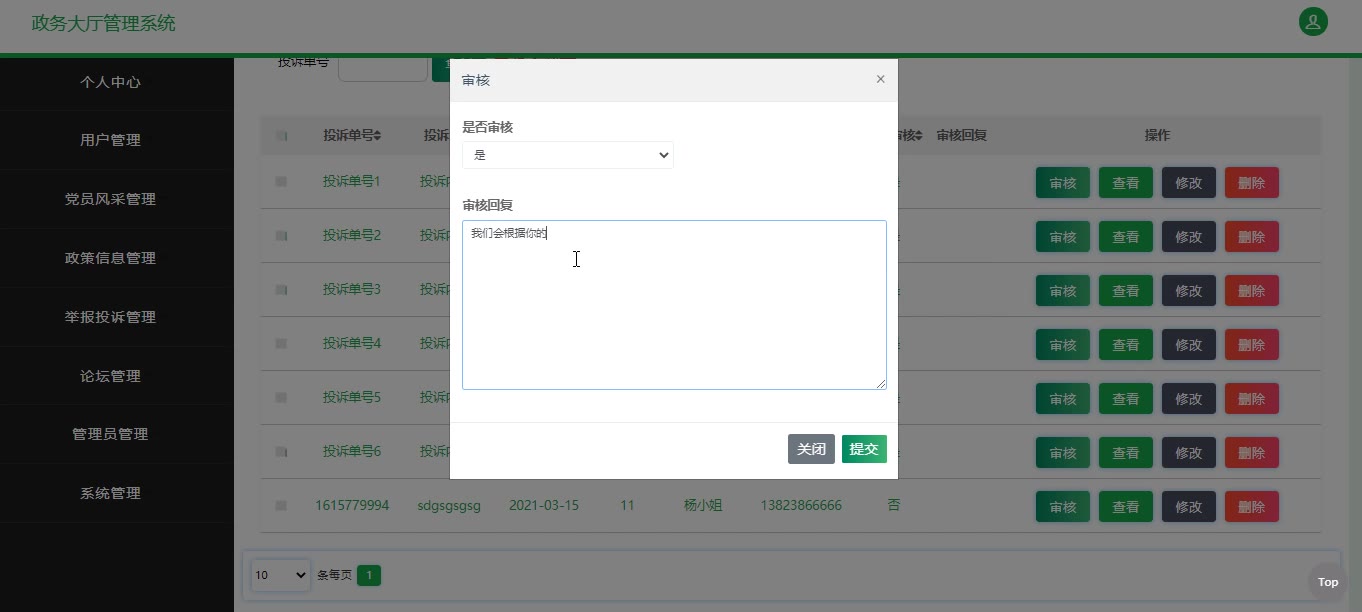Click the date cell 2021-03-15
Viewport: 1362px width, 612px height.
coord(544,506)
